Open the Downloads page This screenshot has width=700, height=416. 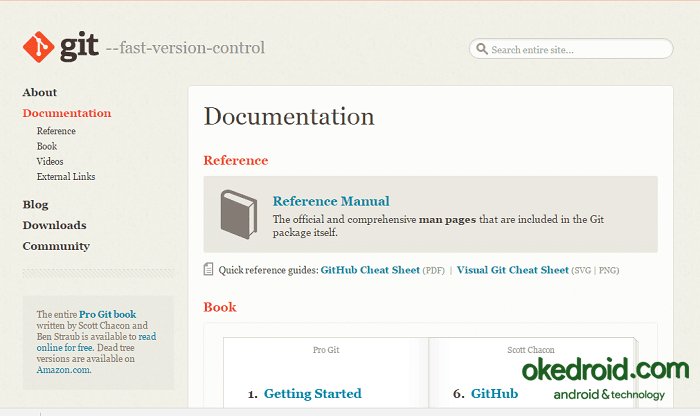click(x=54, y=225)
